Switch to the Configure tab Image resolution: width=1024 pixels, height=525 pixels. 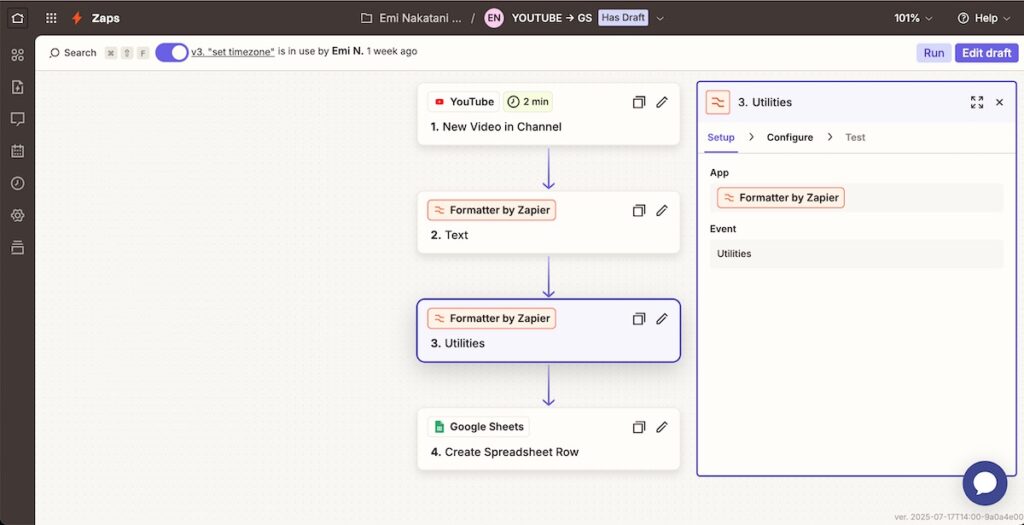(790, 137)
